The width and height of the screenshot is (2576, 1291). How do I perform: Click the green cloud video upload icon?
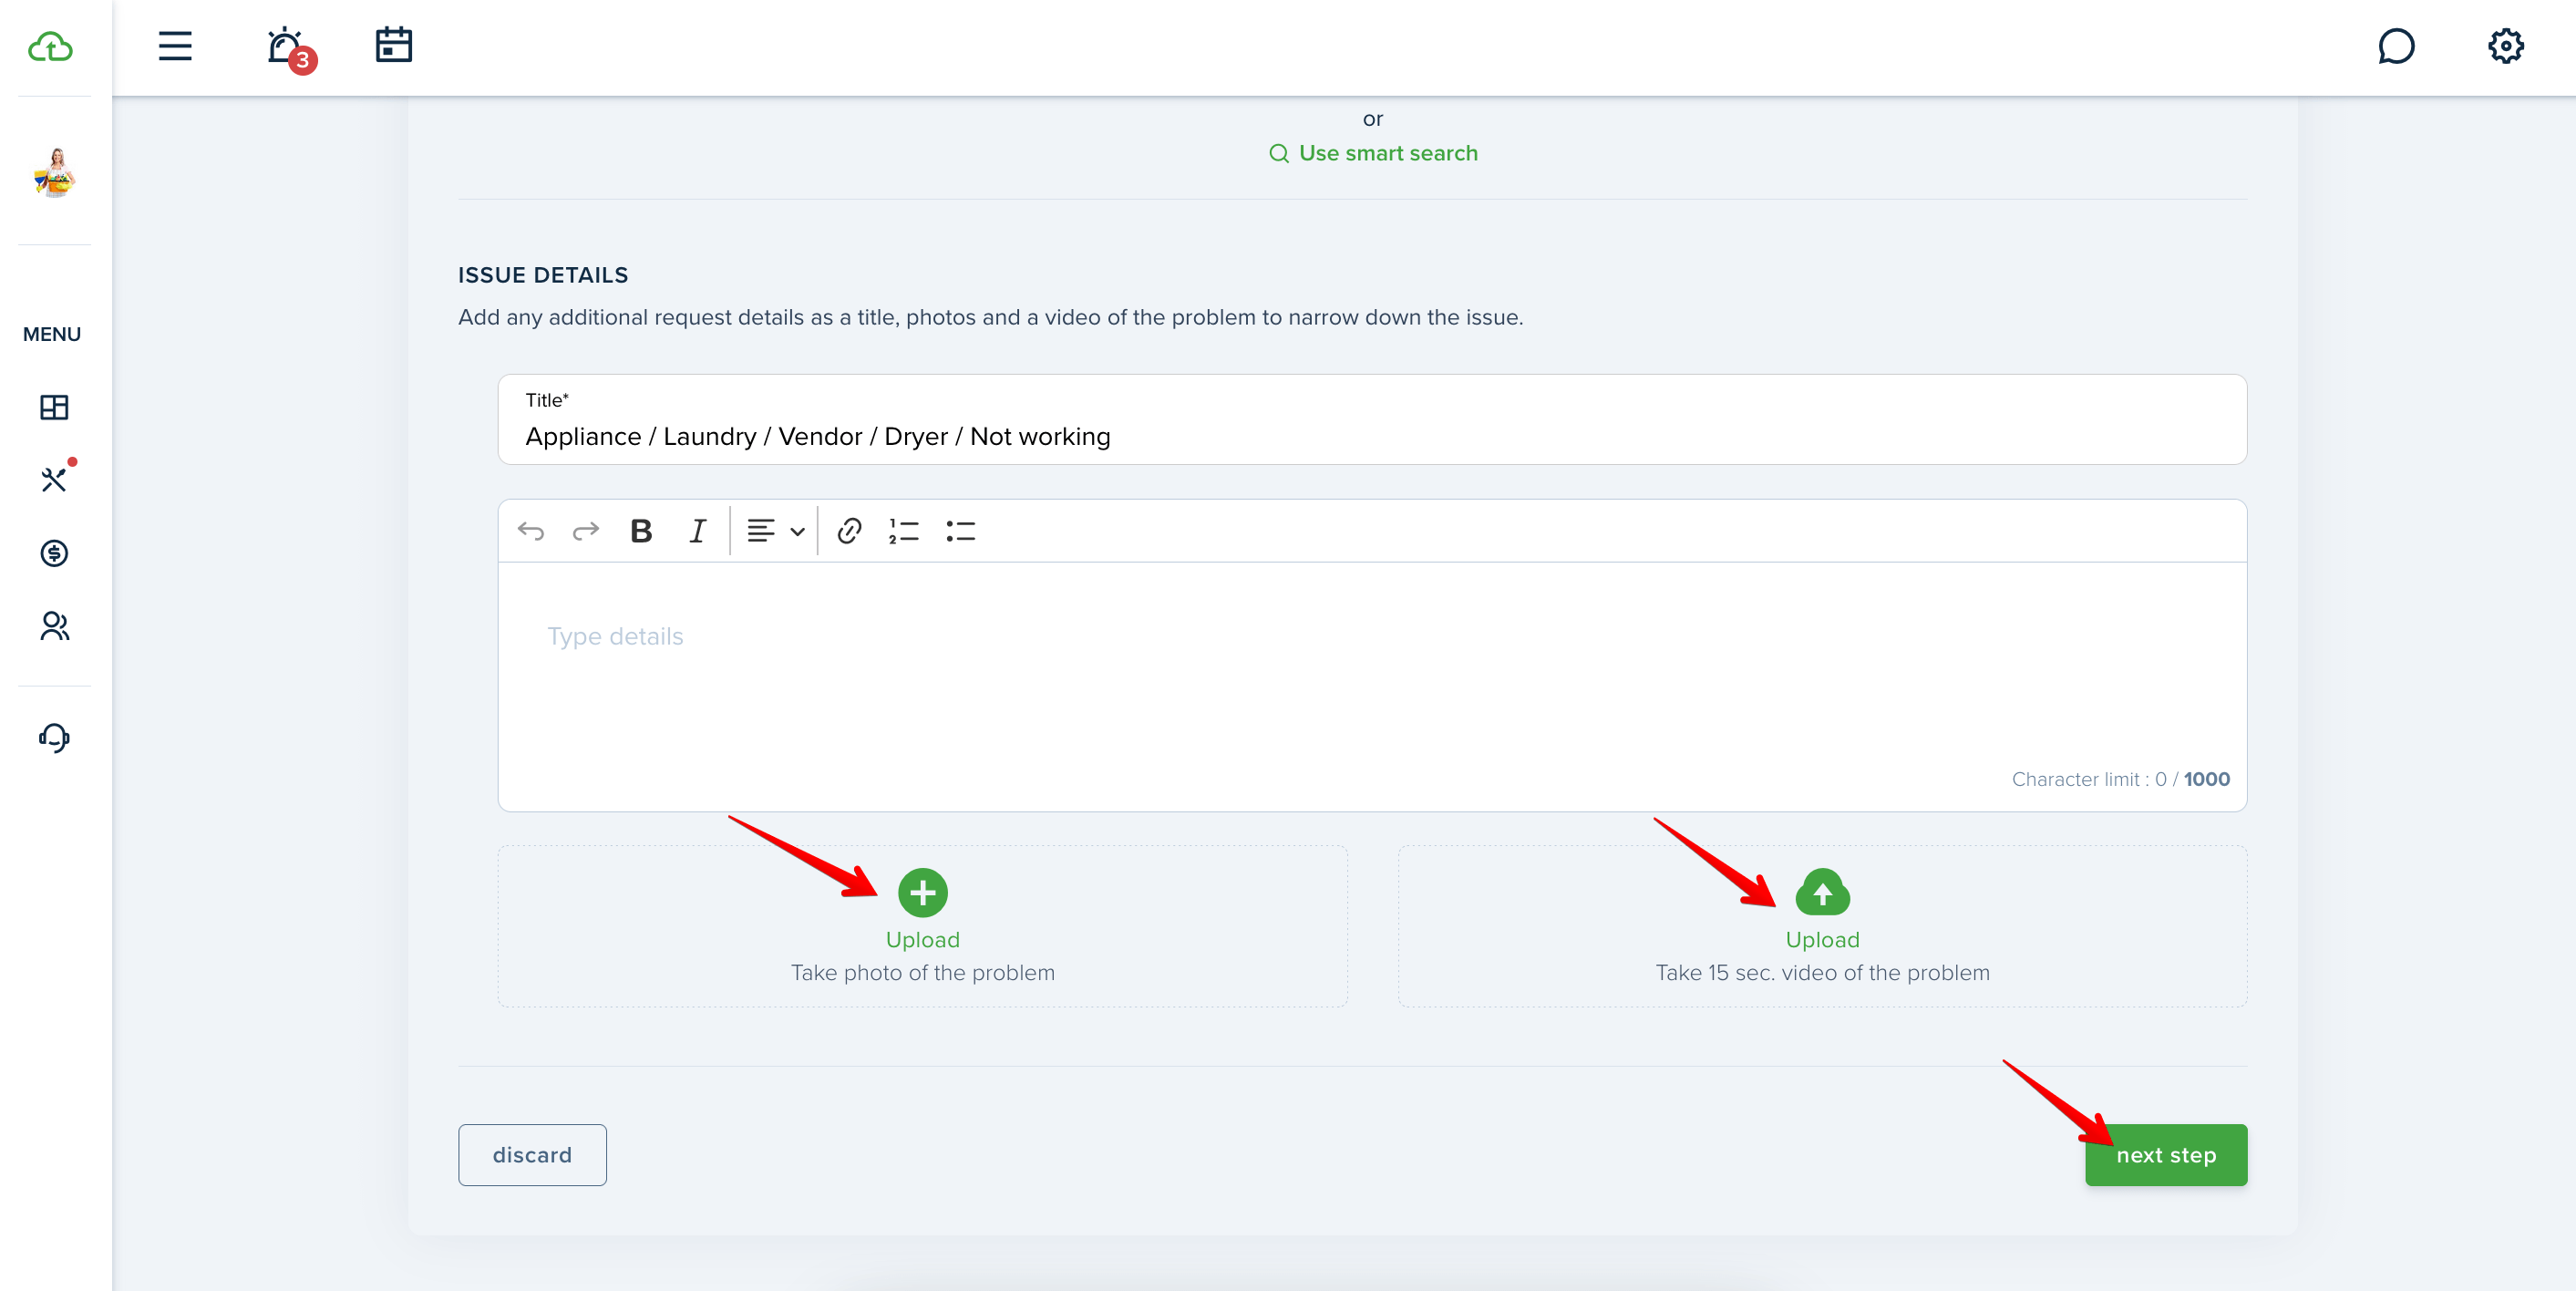pos(1822,893)
